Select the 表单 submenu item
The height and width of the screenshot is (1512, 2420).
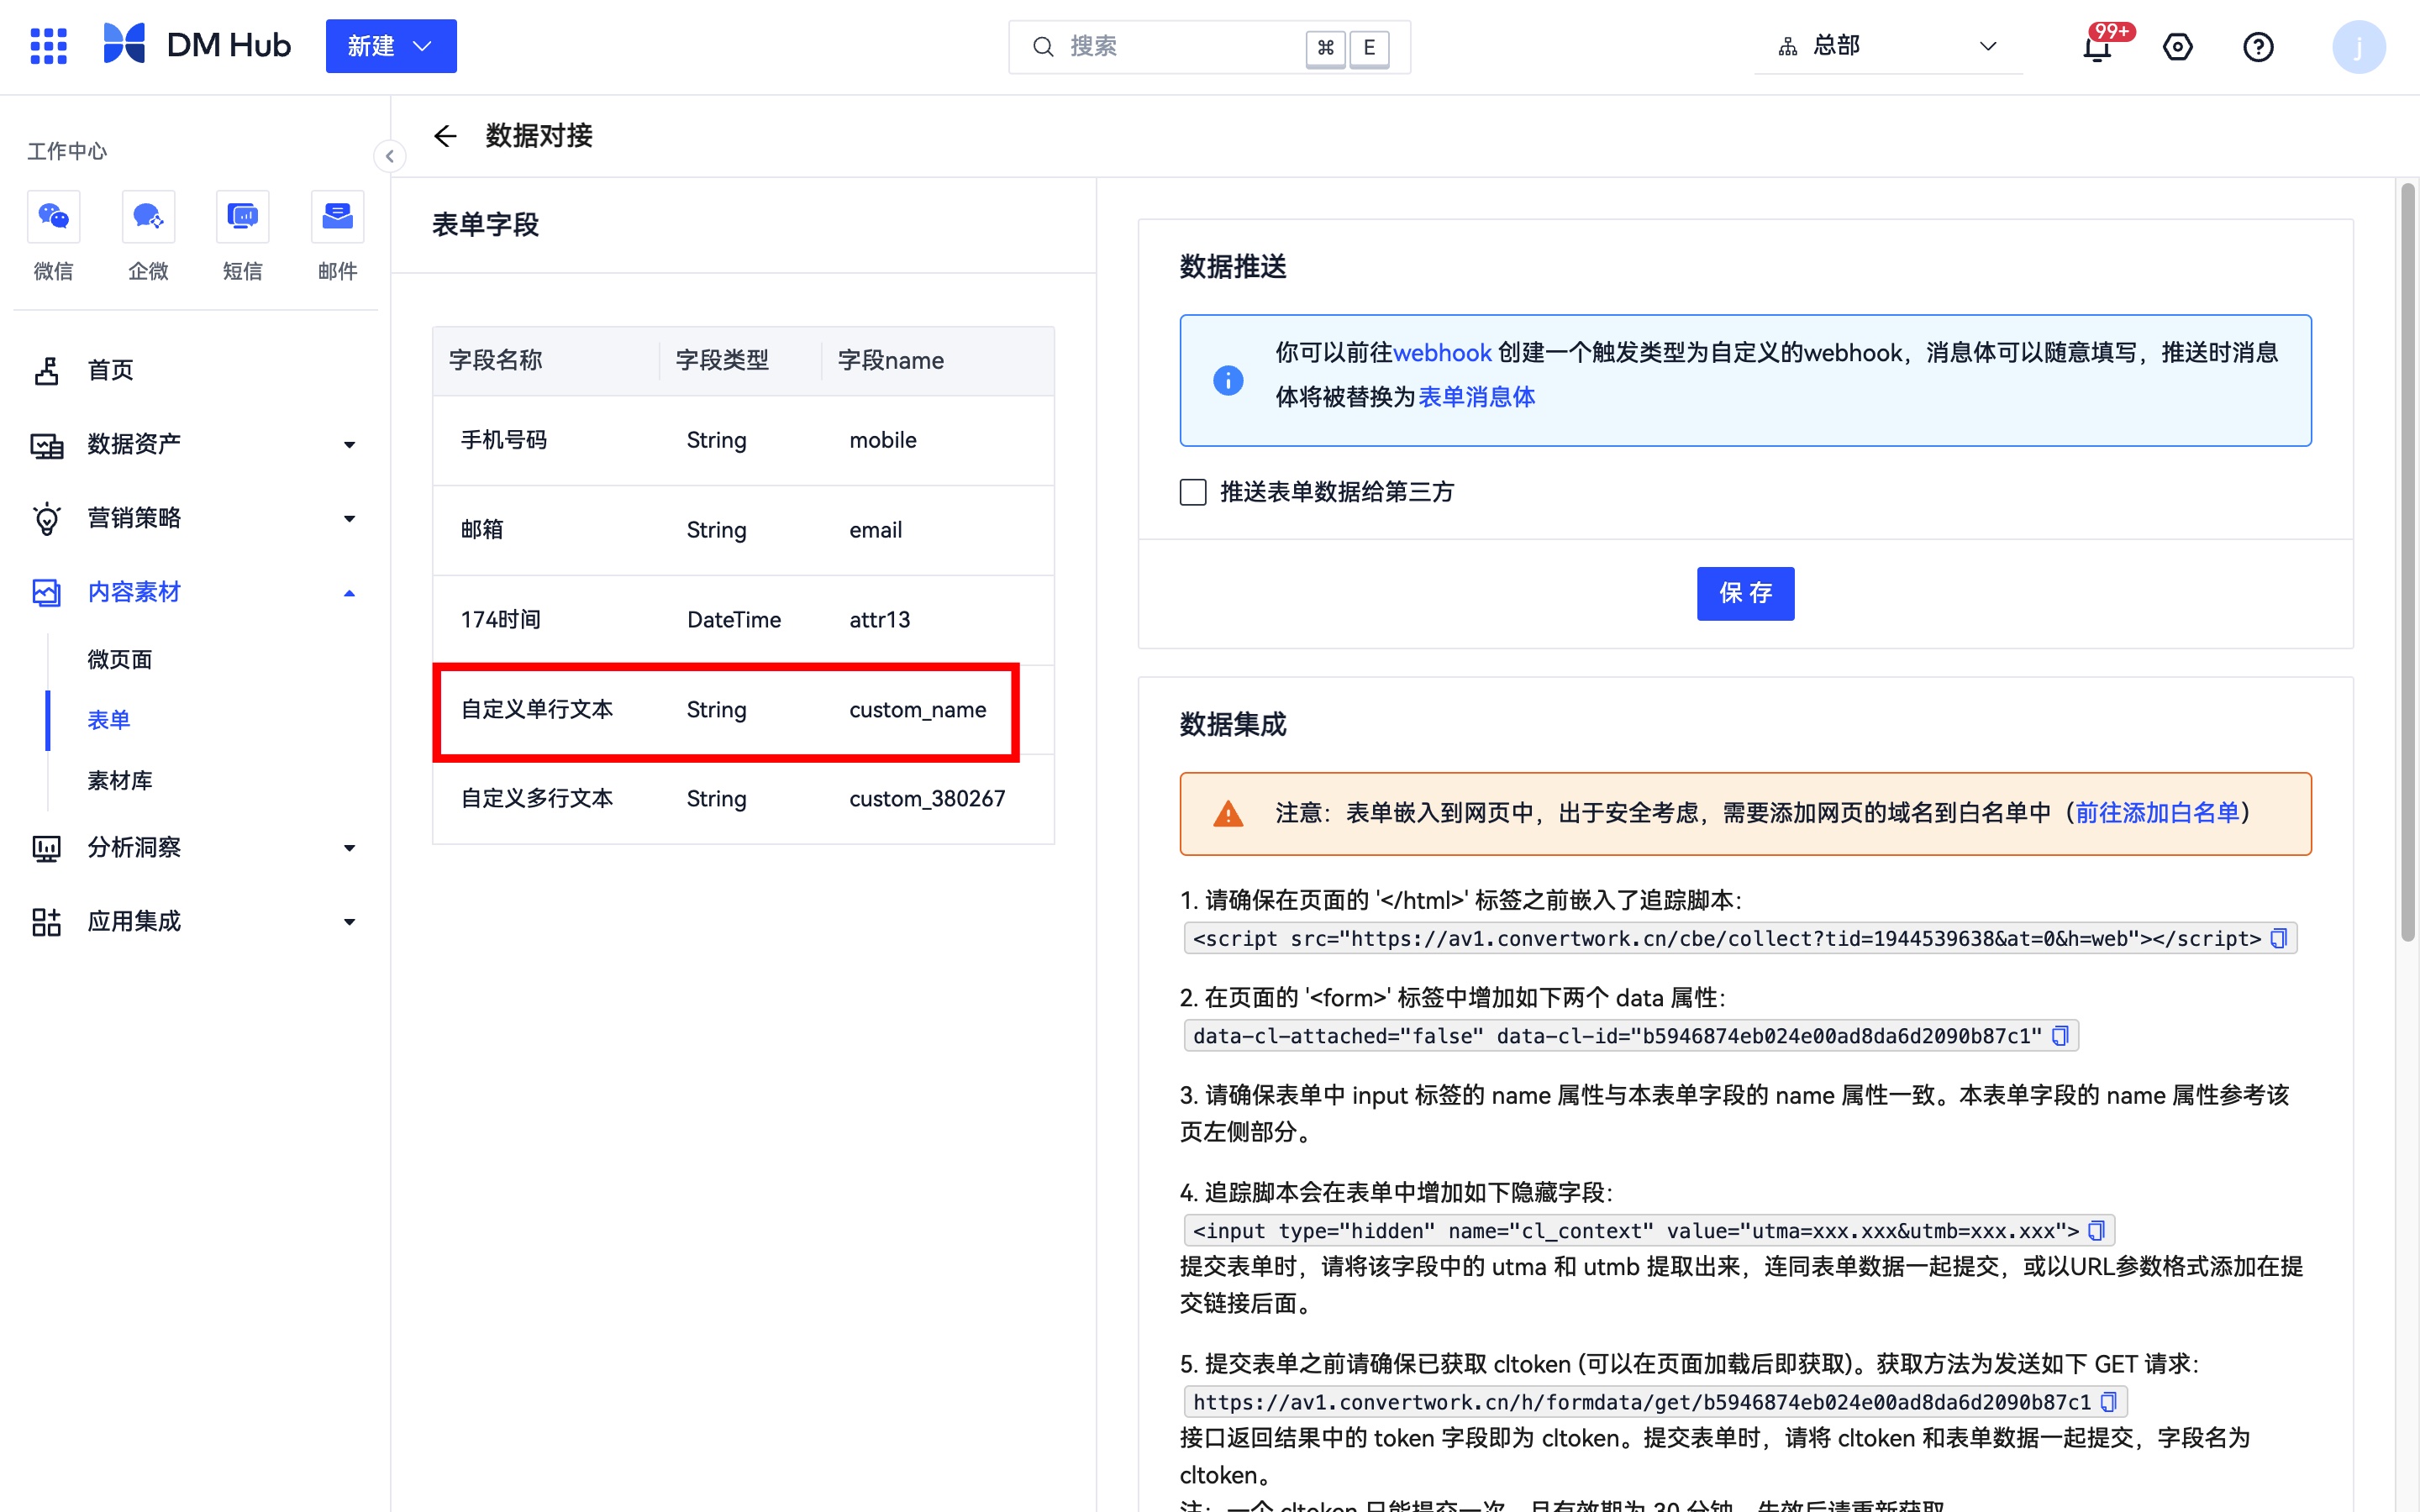pos(108,720)
